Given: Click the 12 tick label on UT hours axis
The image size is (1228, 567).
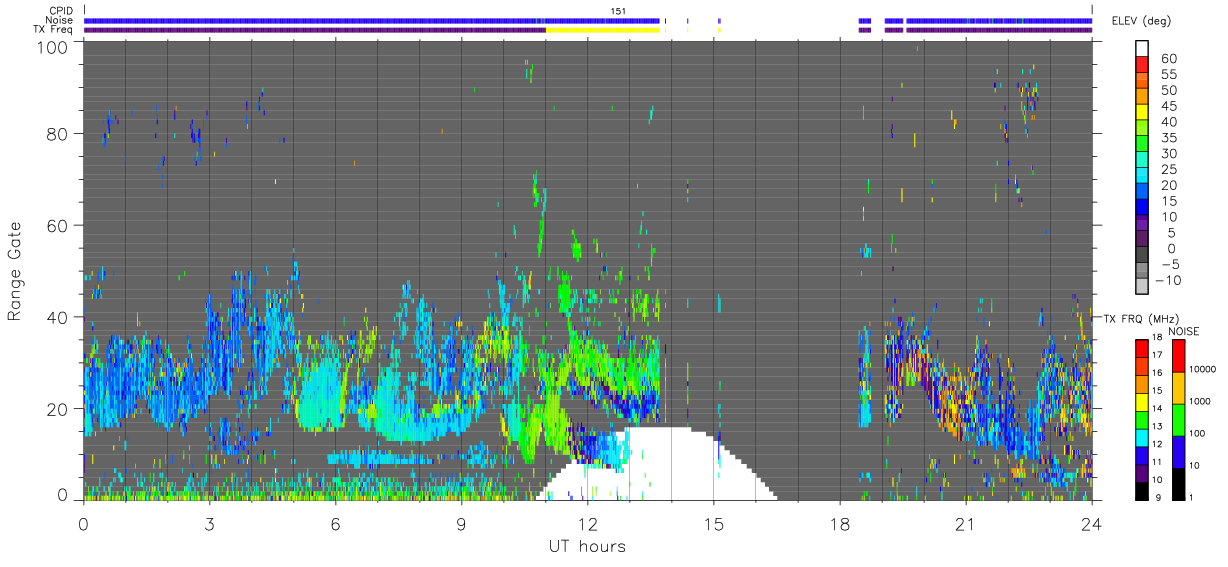Looking at the screenshot, I should 587,523.
